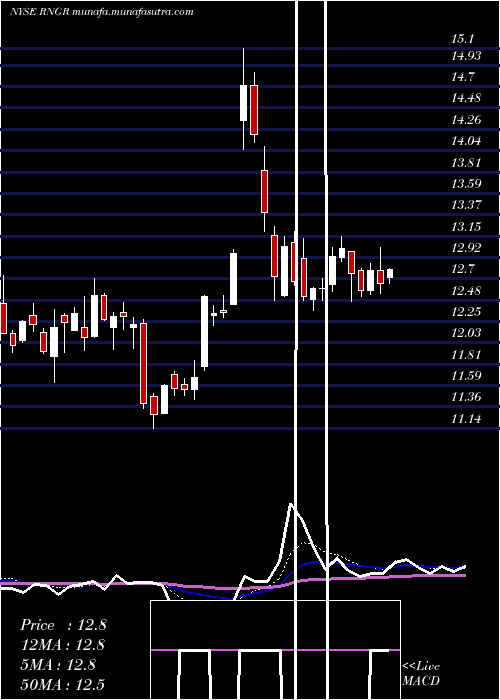Click the 11.14 price axis label
The image size is (500, 700).
click(x=466, y=419)
